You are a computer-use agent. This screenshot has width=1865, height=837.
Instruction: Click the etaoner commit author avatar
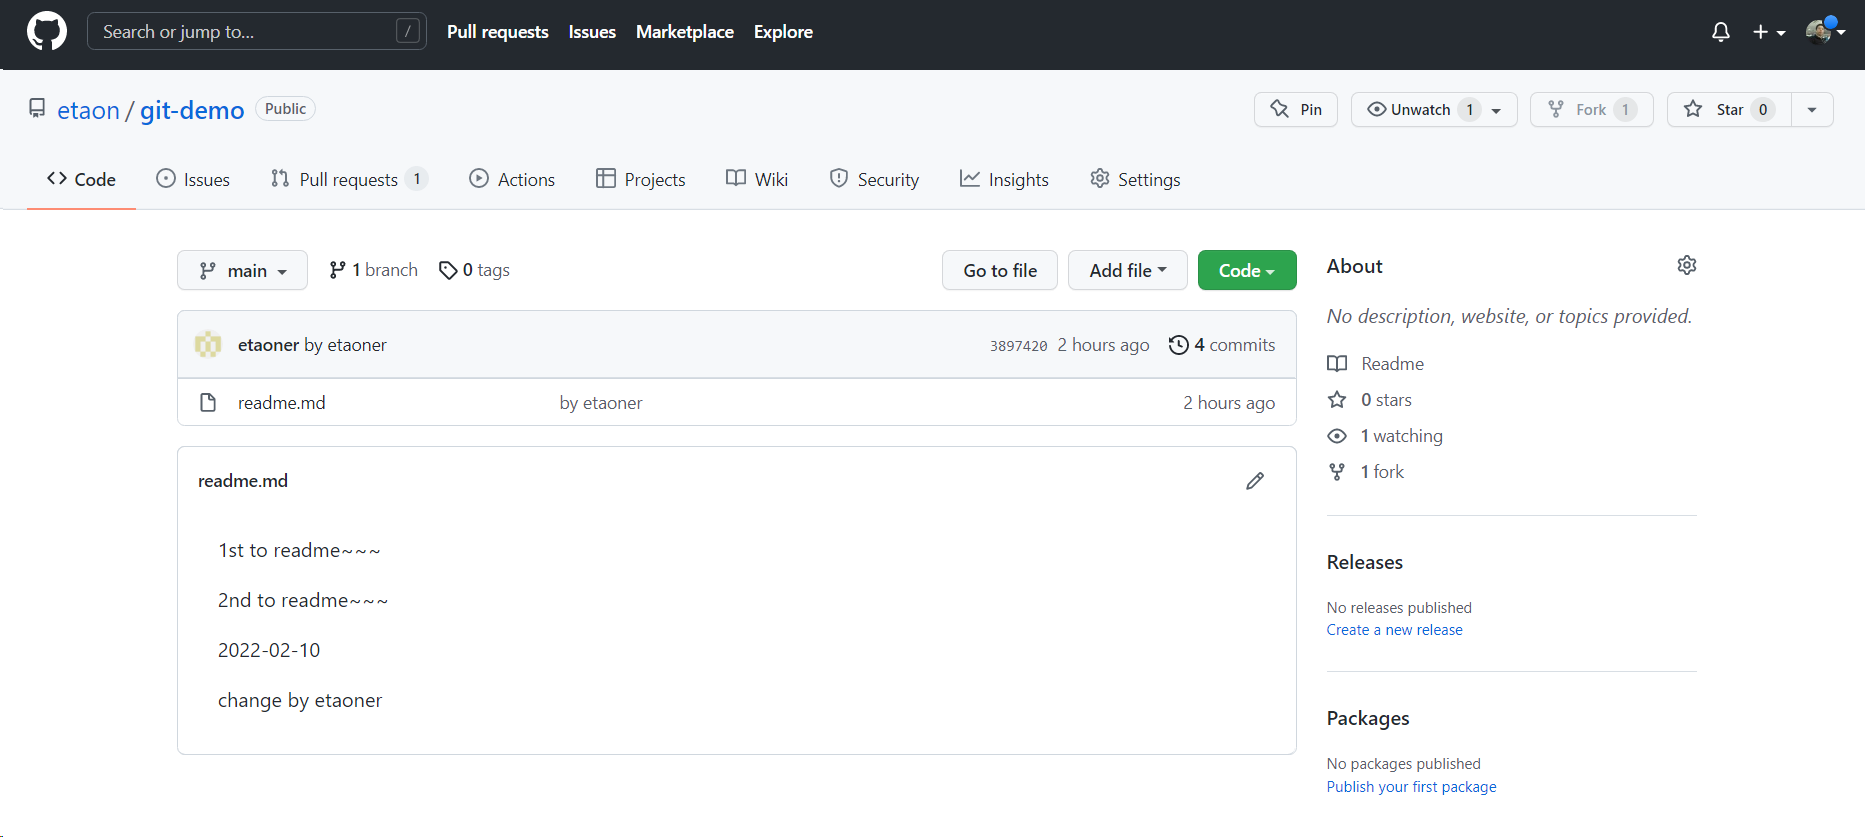click(x=208, y=345)
